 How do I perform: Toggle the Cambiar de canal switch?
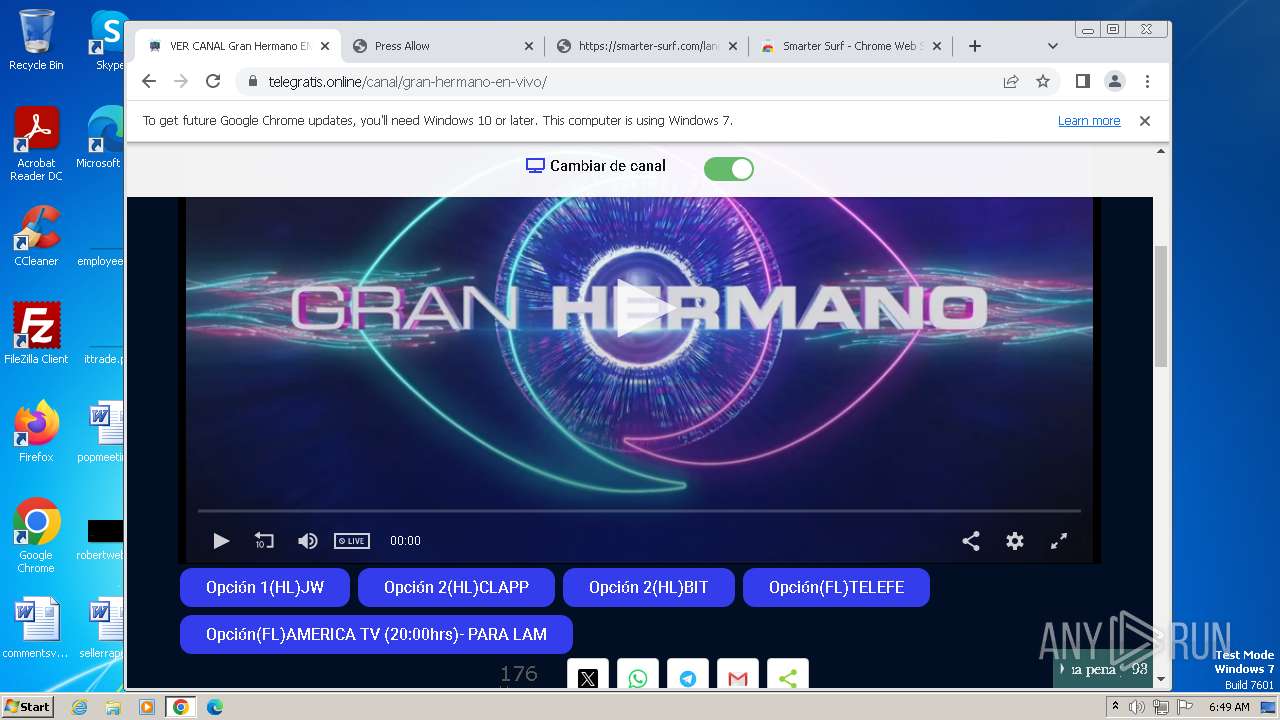(x=729, y=169)
